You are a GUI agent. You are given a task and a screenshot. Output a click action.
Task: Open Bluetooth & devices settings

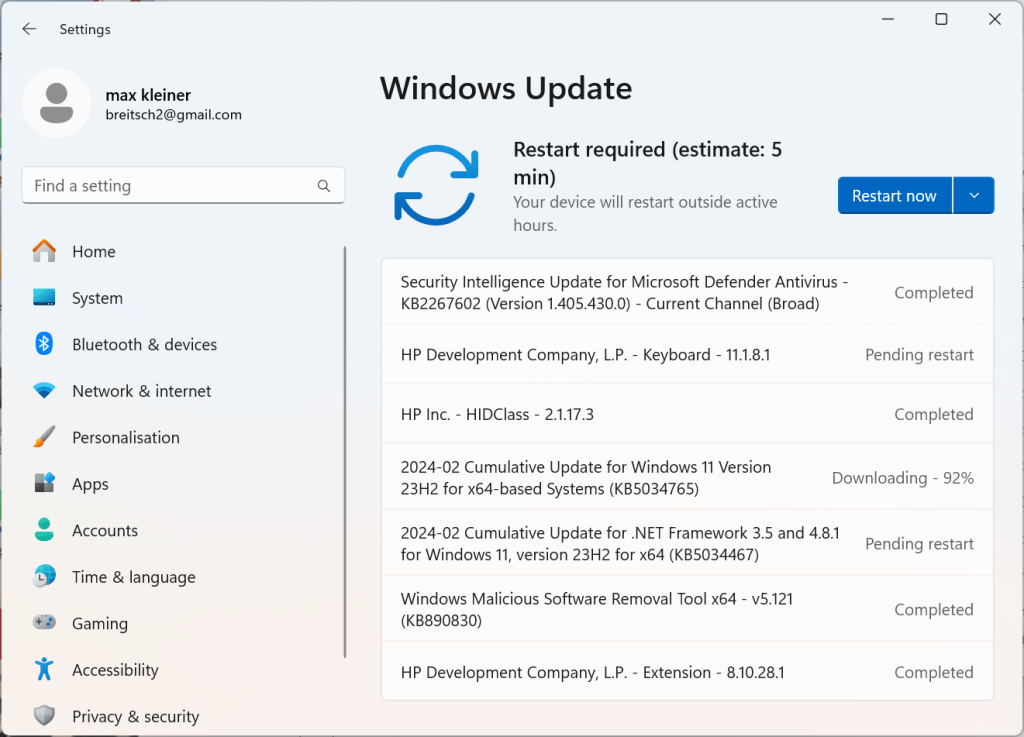144,344
